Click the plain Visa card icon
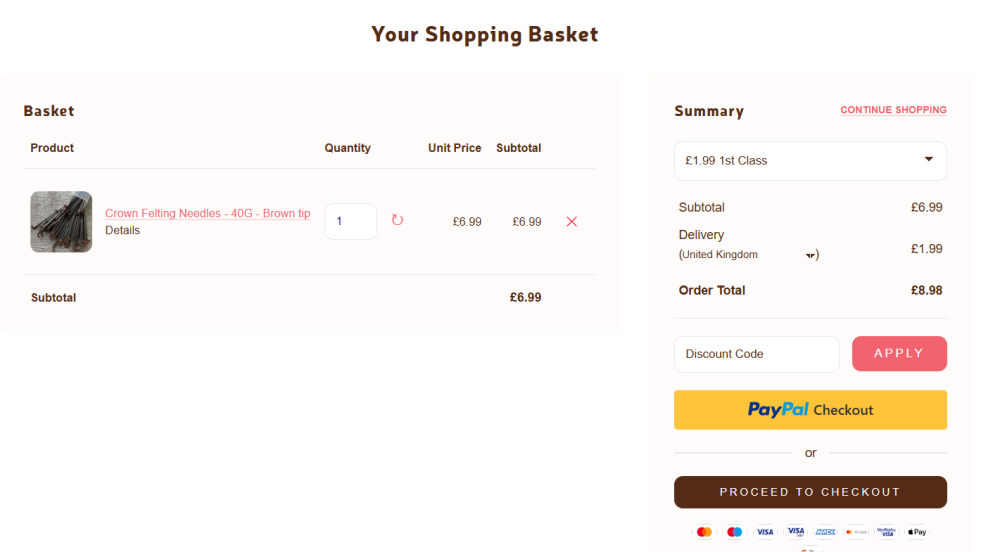The image size is (1000, 552). (x=765, y=532)
